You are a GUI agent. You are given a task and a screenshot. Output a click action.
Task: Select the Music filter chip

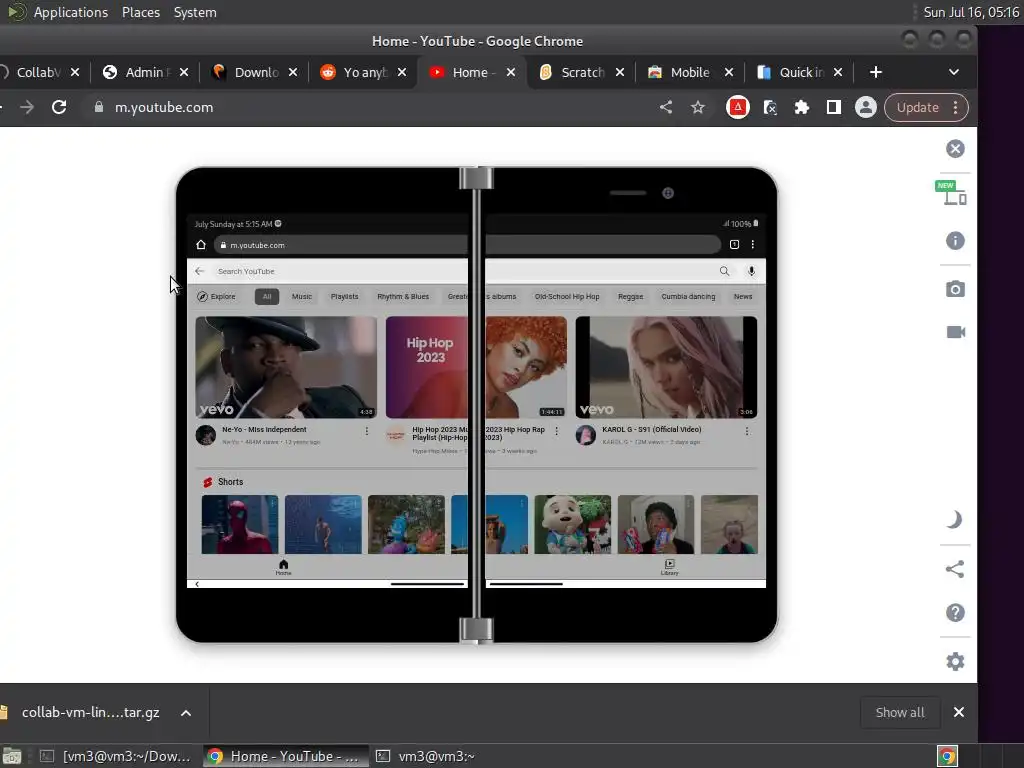[x=302, y=296]
